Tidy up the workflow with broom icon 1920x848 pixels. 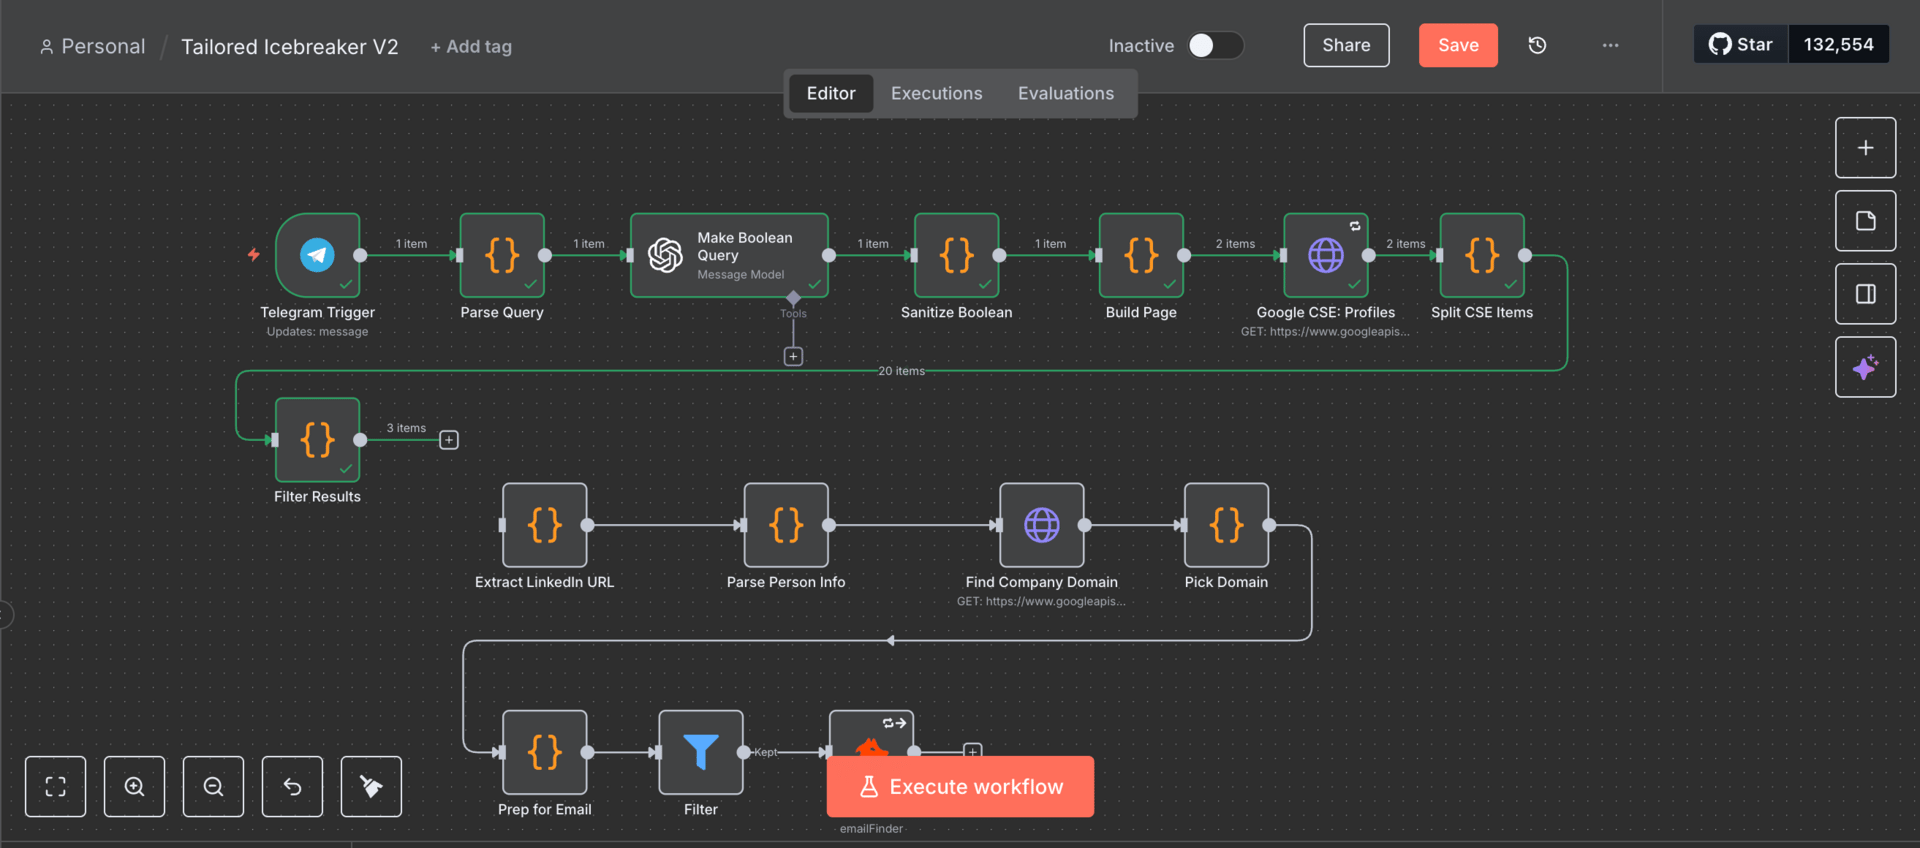coord(371,787)
